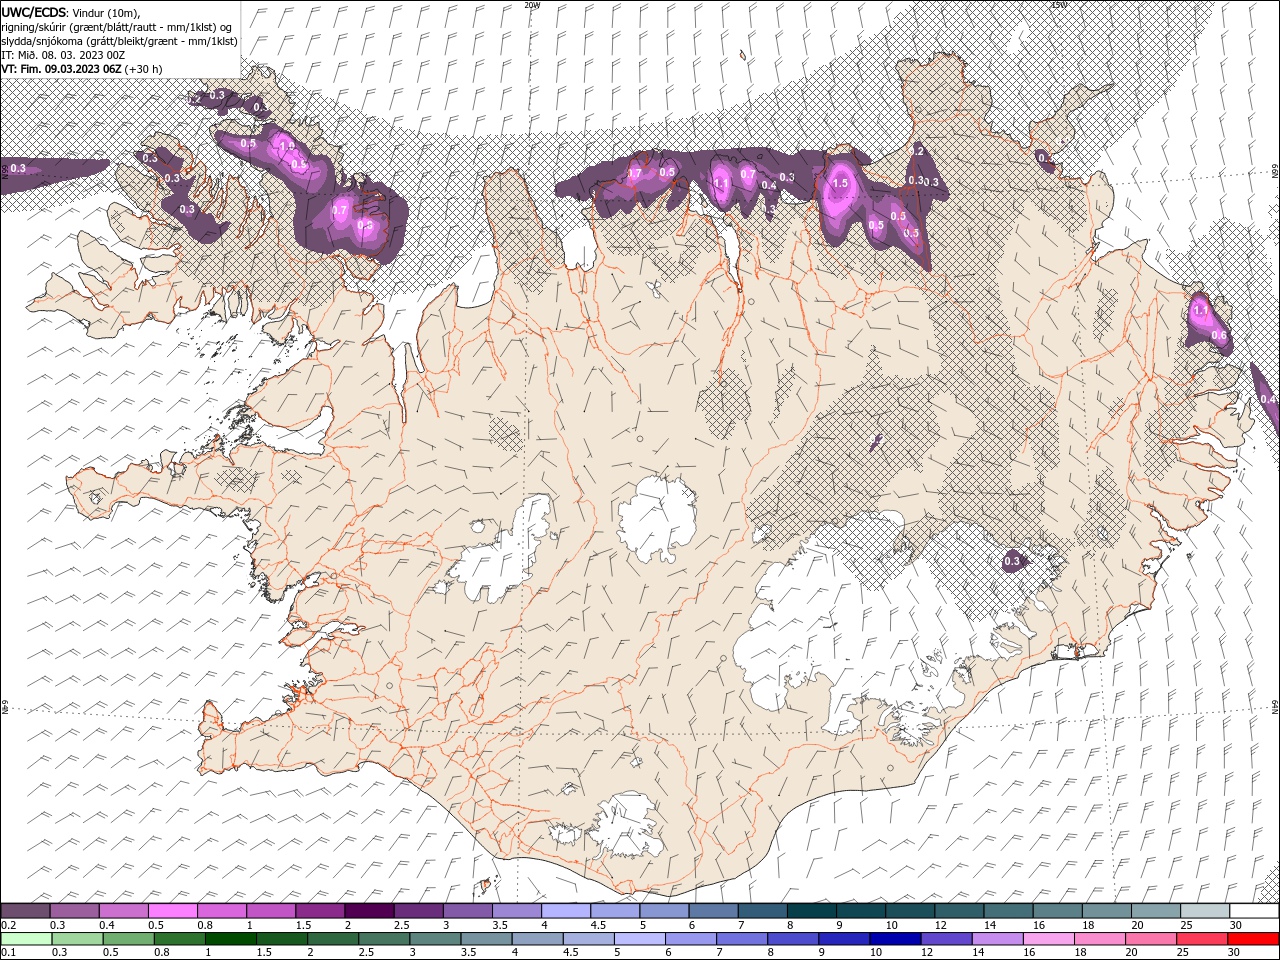Screen dimensions: 1280x960
Task: Click the pale green 0.1 legend swatch
Action: [x=26, y=939]
